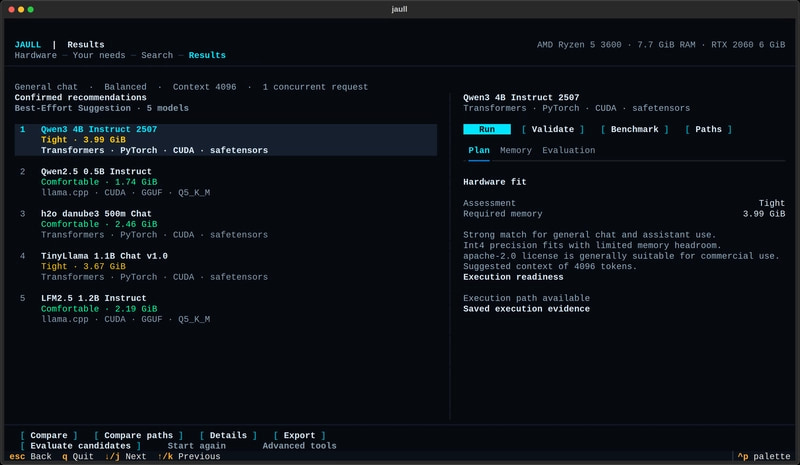
Task: Go to the Your needs step
Action: (x=98, y=55)
